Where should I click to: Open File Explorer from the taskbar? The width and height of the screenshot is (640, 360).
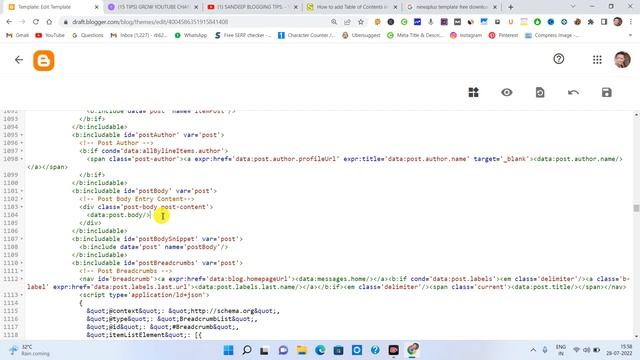pyautogui.click(x=302, y=350)
